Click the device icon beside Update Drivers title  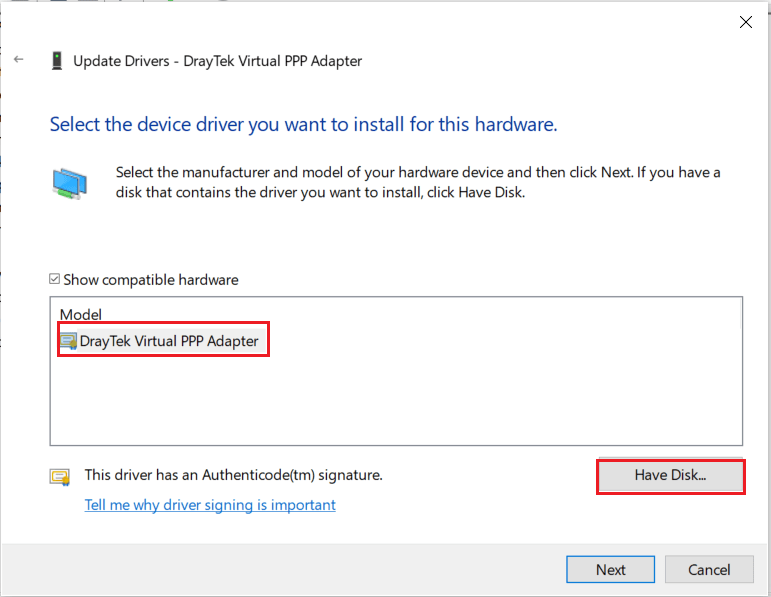pyautogui.click(x=57, y=61)
